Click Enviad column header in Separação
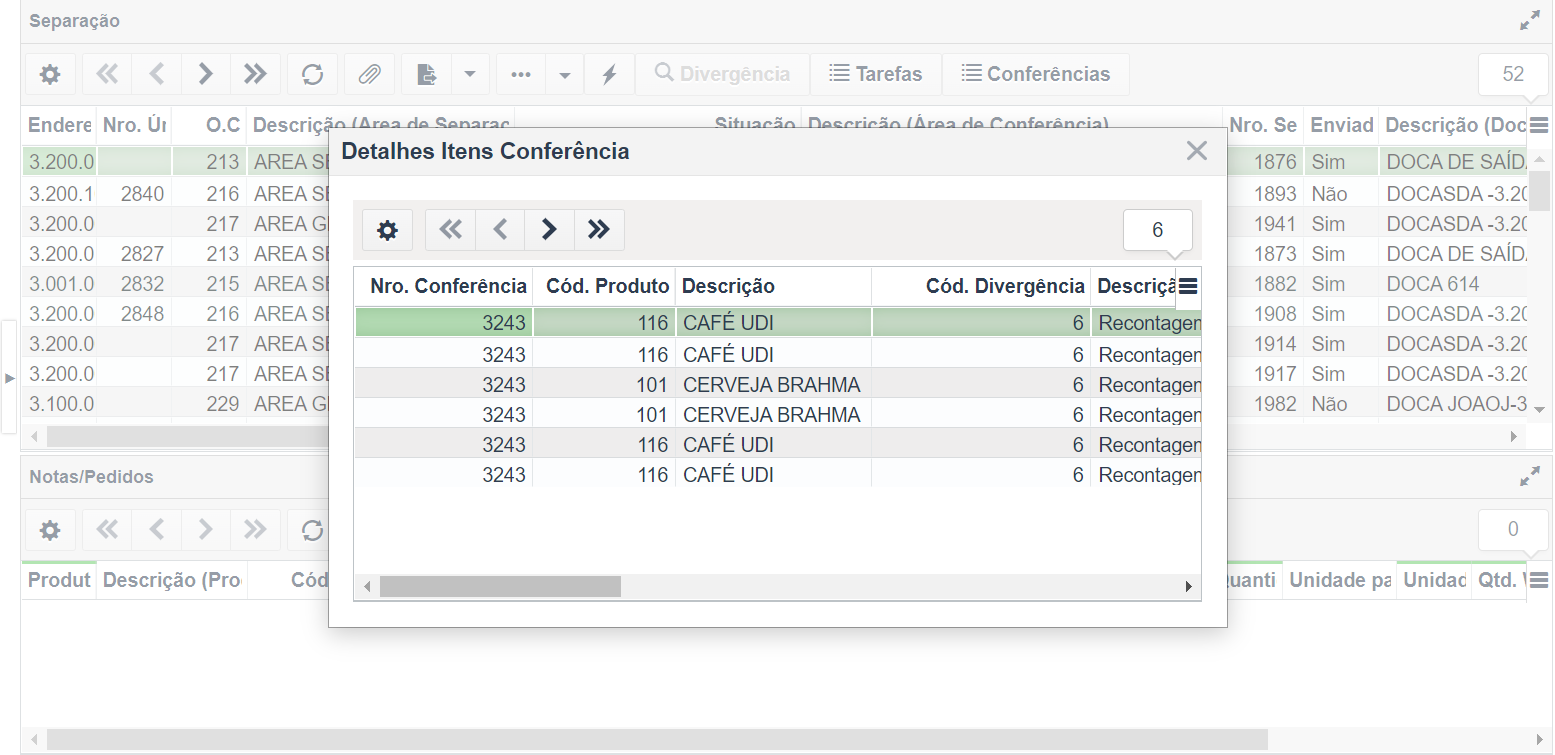 (x=1341, y=126)
